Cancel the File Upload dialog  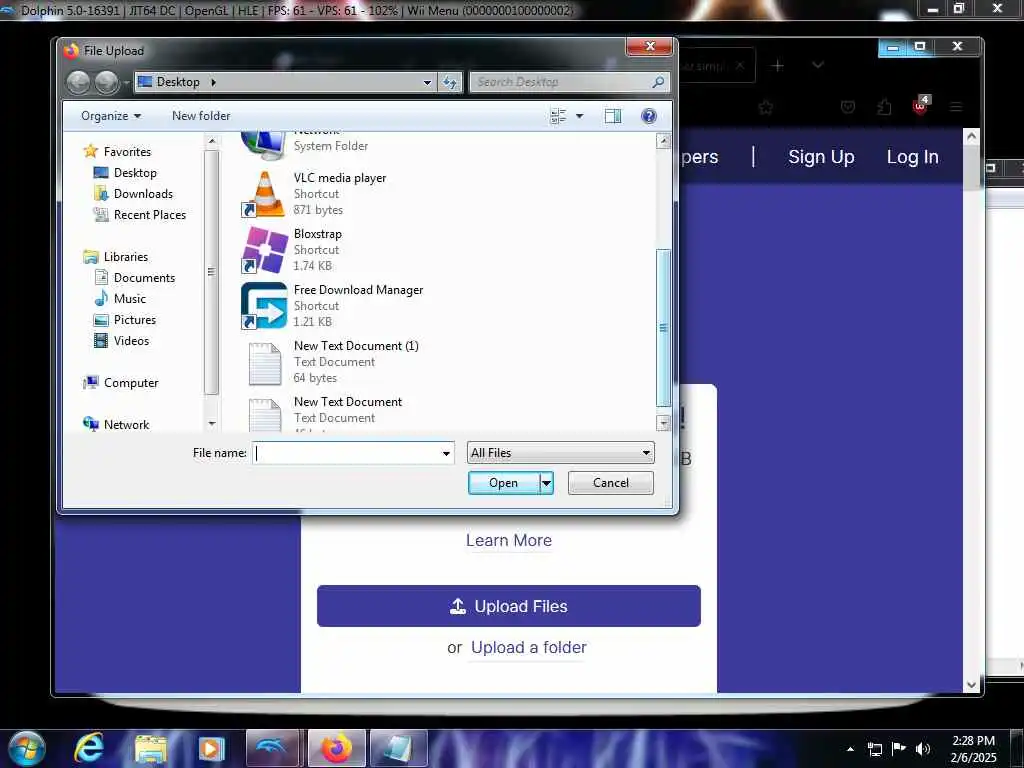click(611, 483)
